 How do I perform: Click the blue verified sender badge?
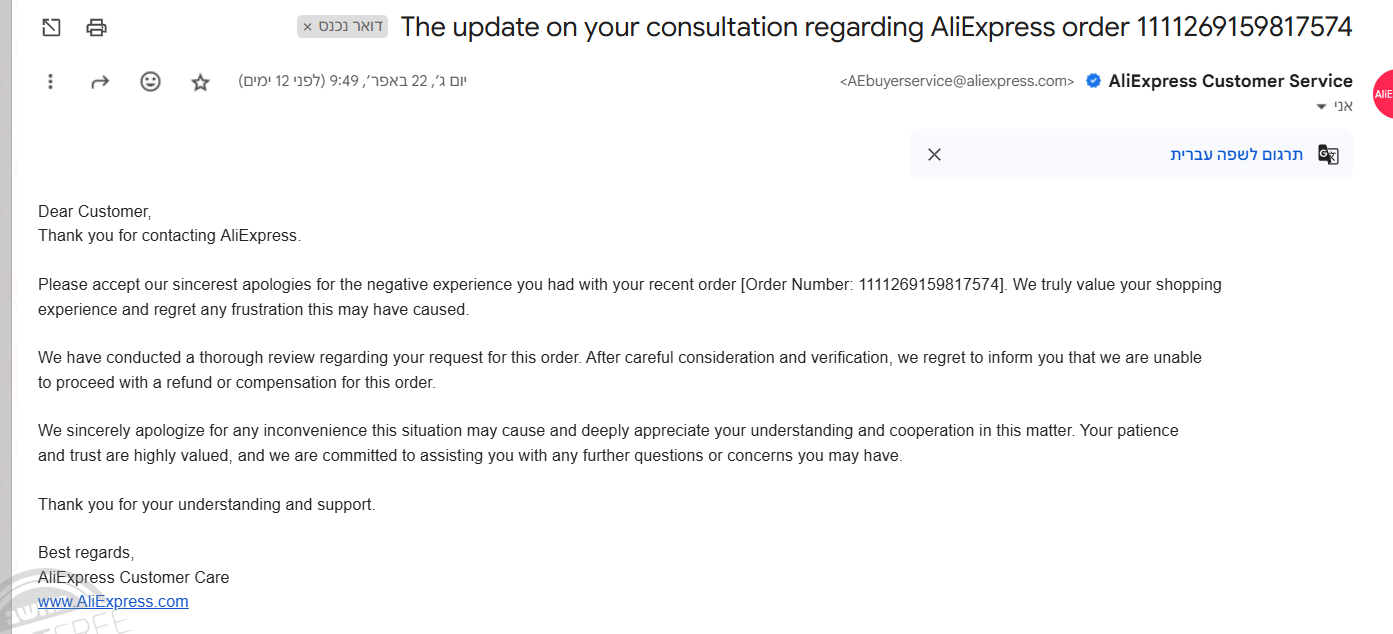coord(1094,81)
